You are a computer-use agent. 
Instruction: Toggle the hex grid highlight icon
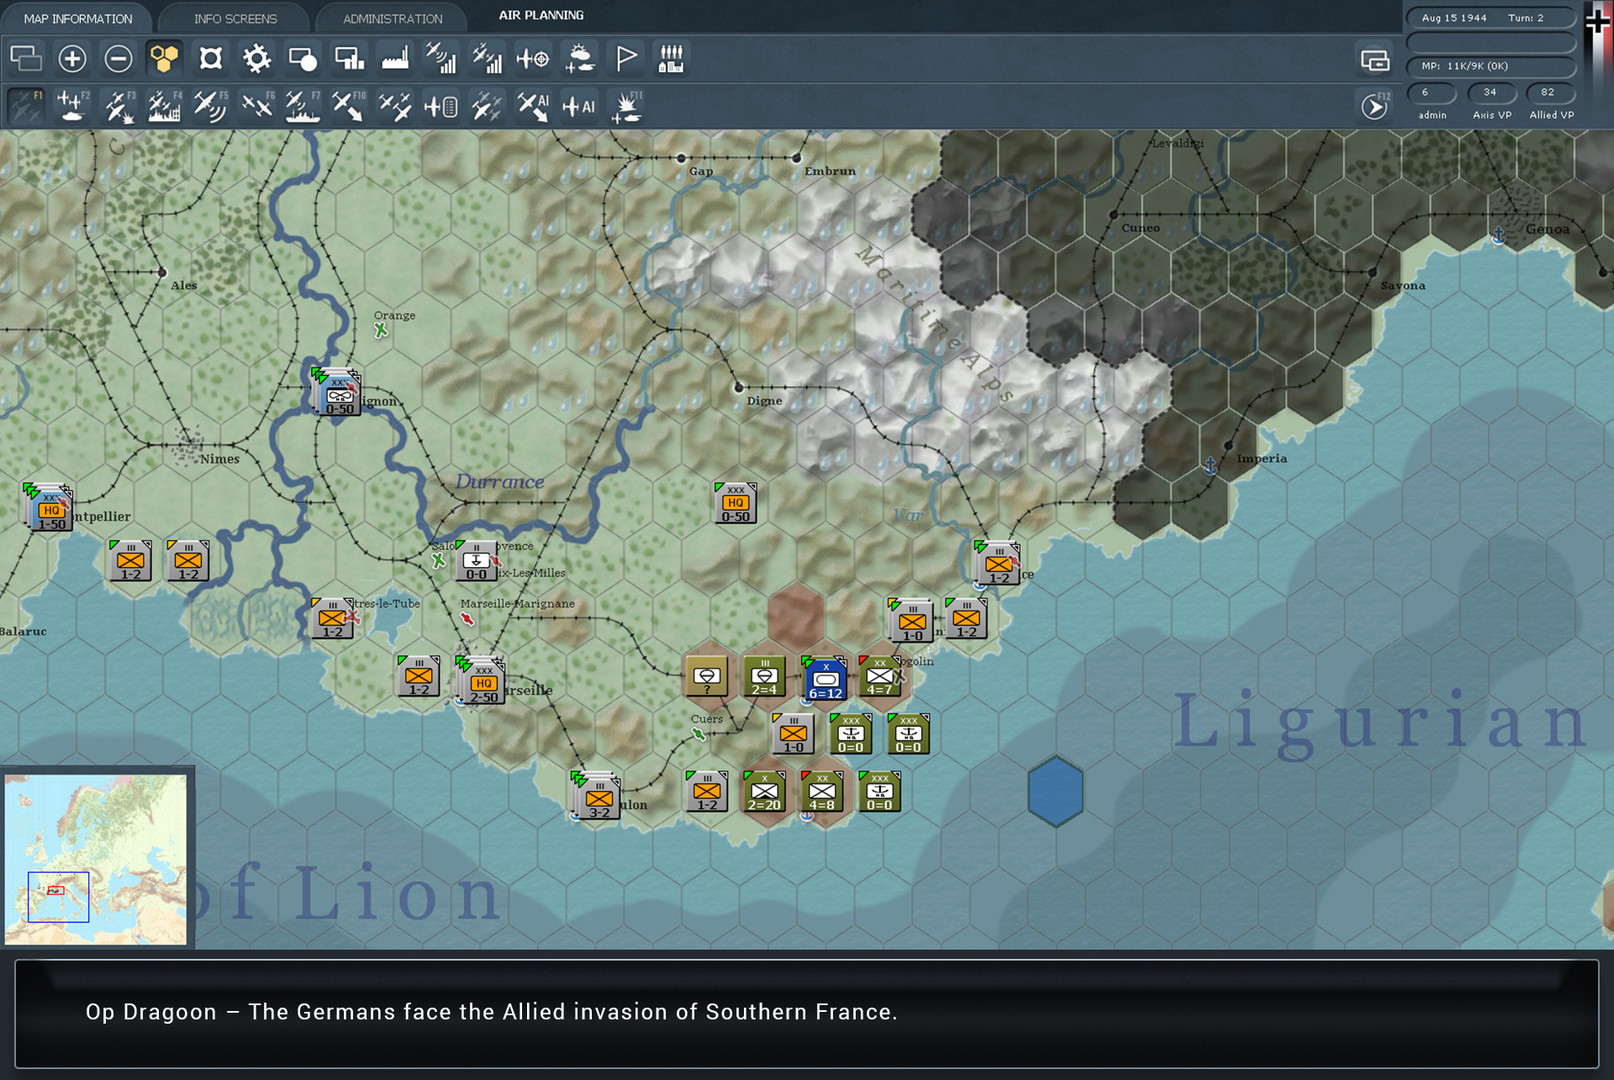[x=166, y=59]
